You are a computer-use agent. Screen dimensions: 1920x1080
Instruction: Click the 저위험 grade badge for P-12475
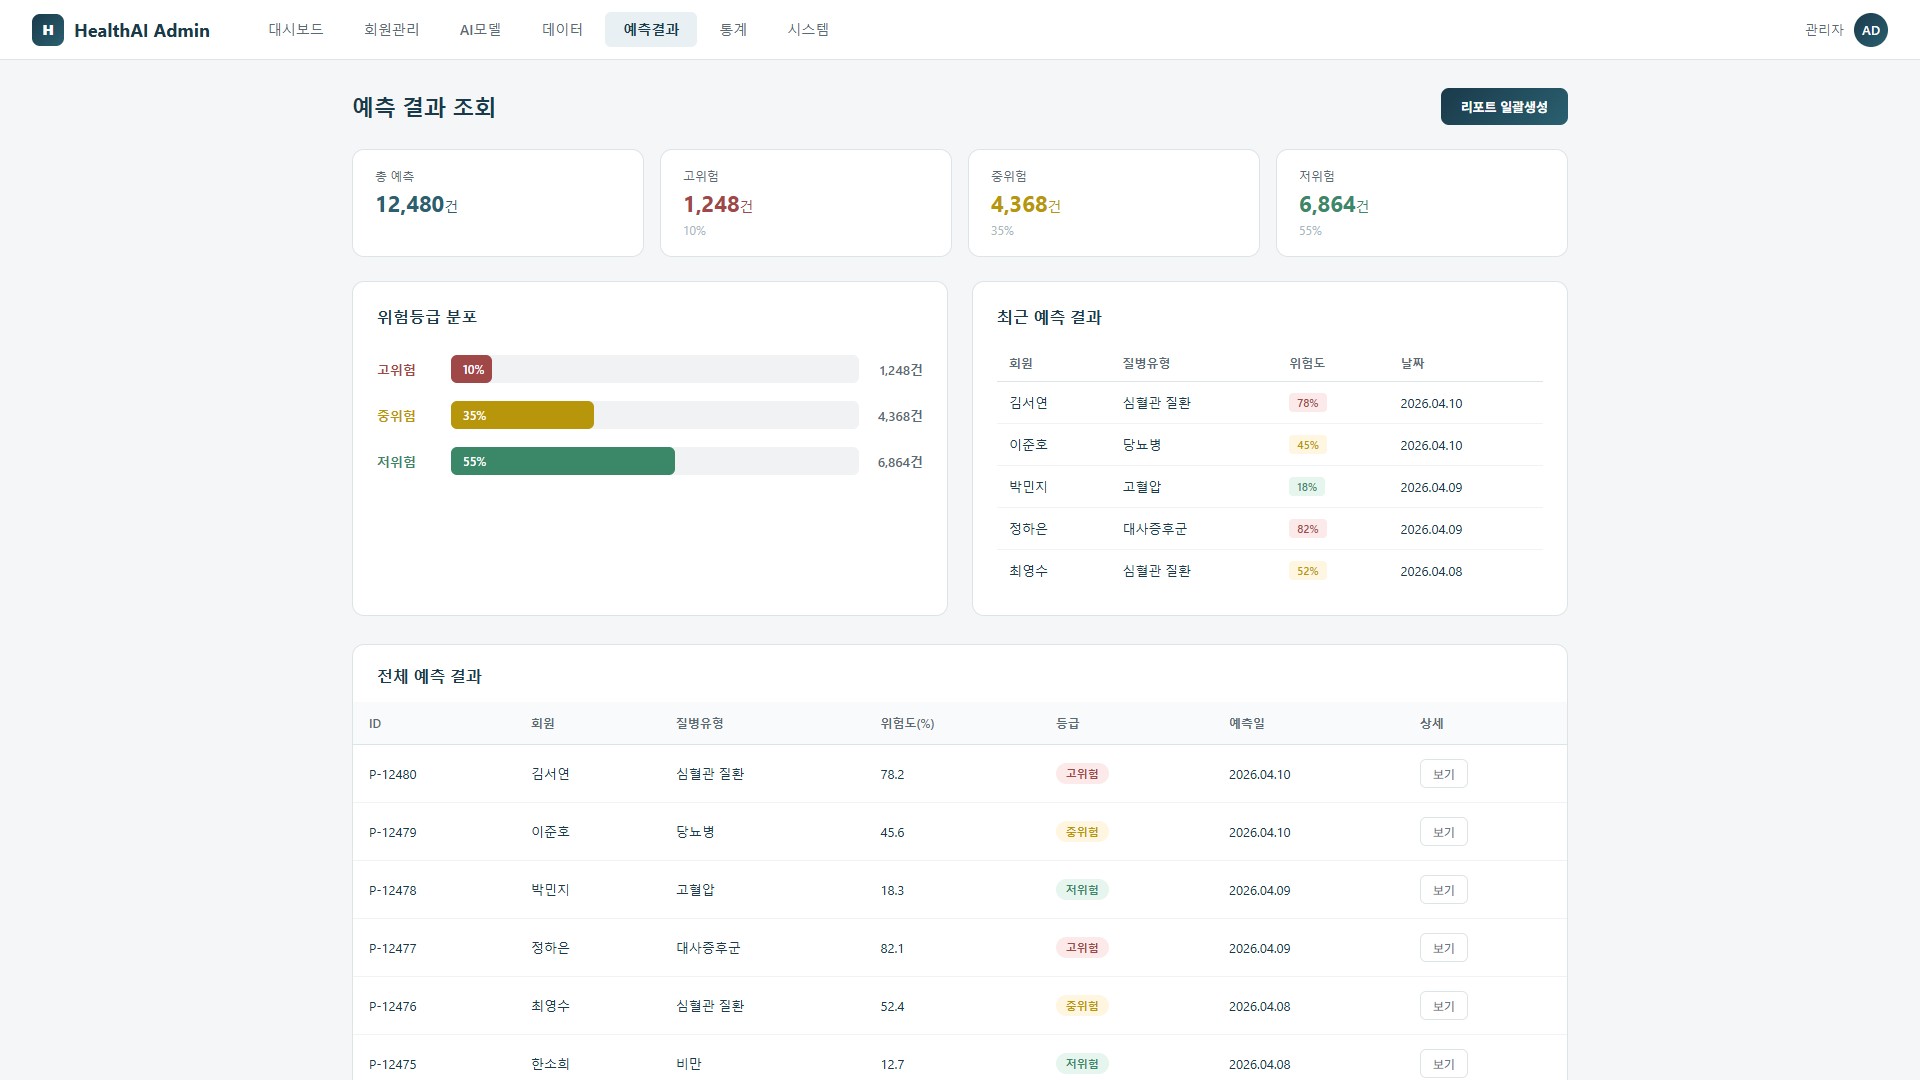(x=1082, y=1064)
